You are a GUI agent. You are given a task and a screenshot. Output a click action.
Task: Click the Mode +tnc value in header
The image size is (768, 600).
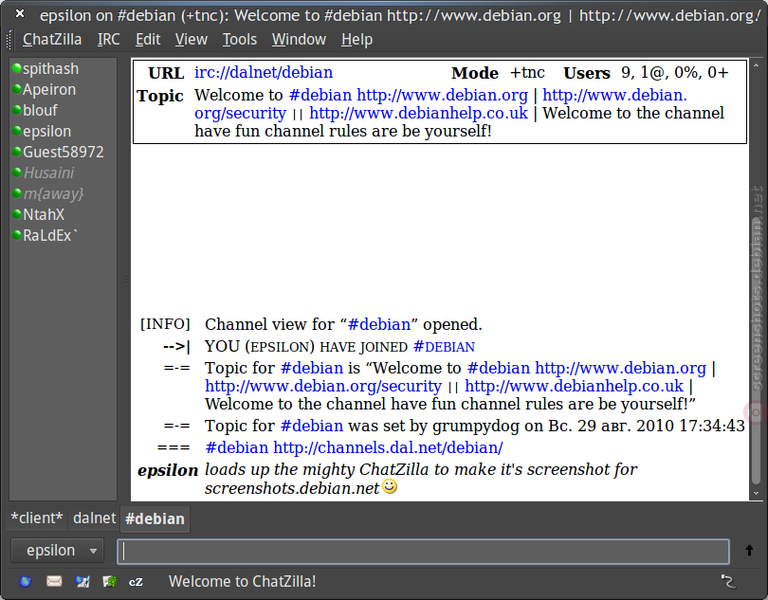coord(527,72)
